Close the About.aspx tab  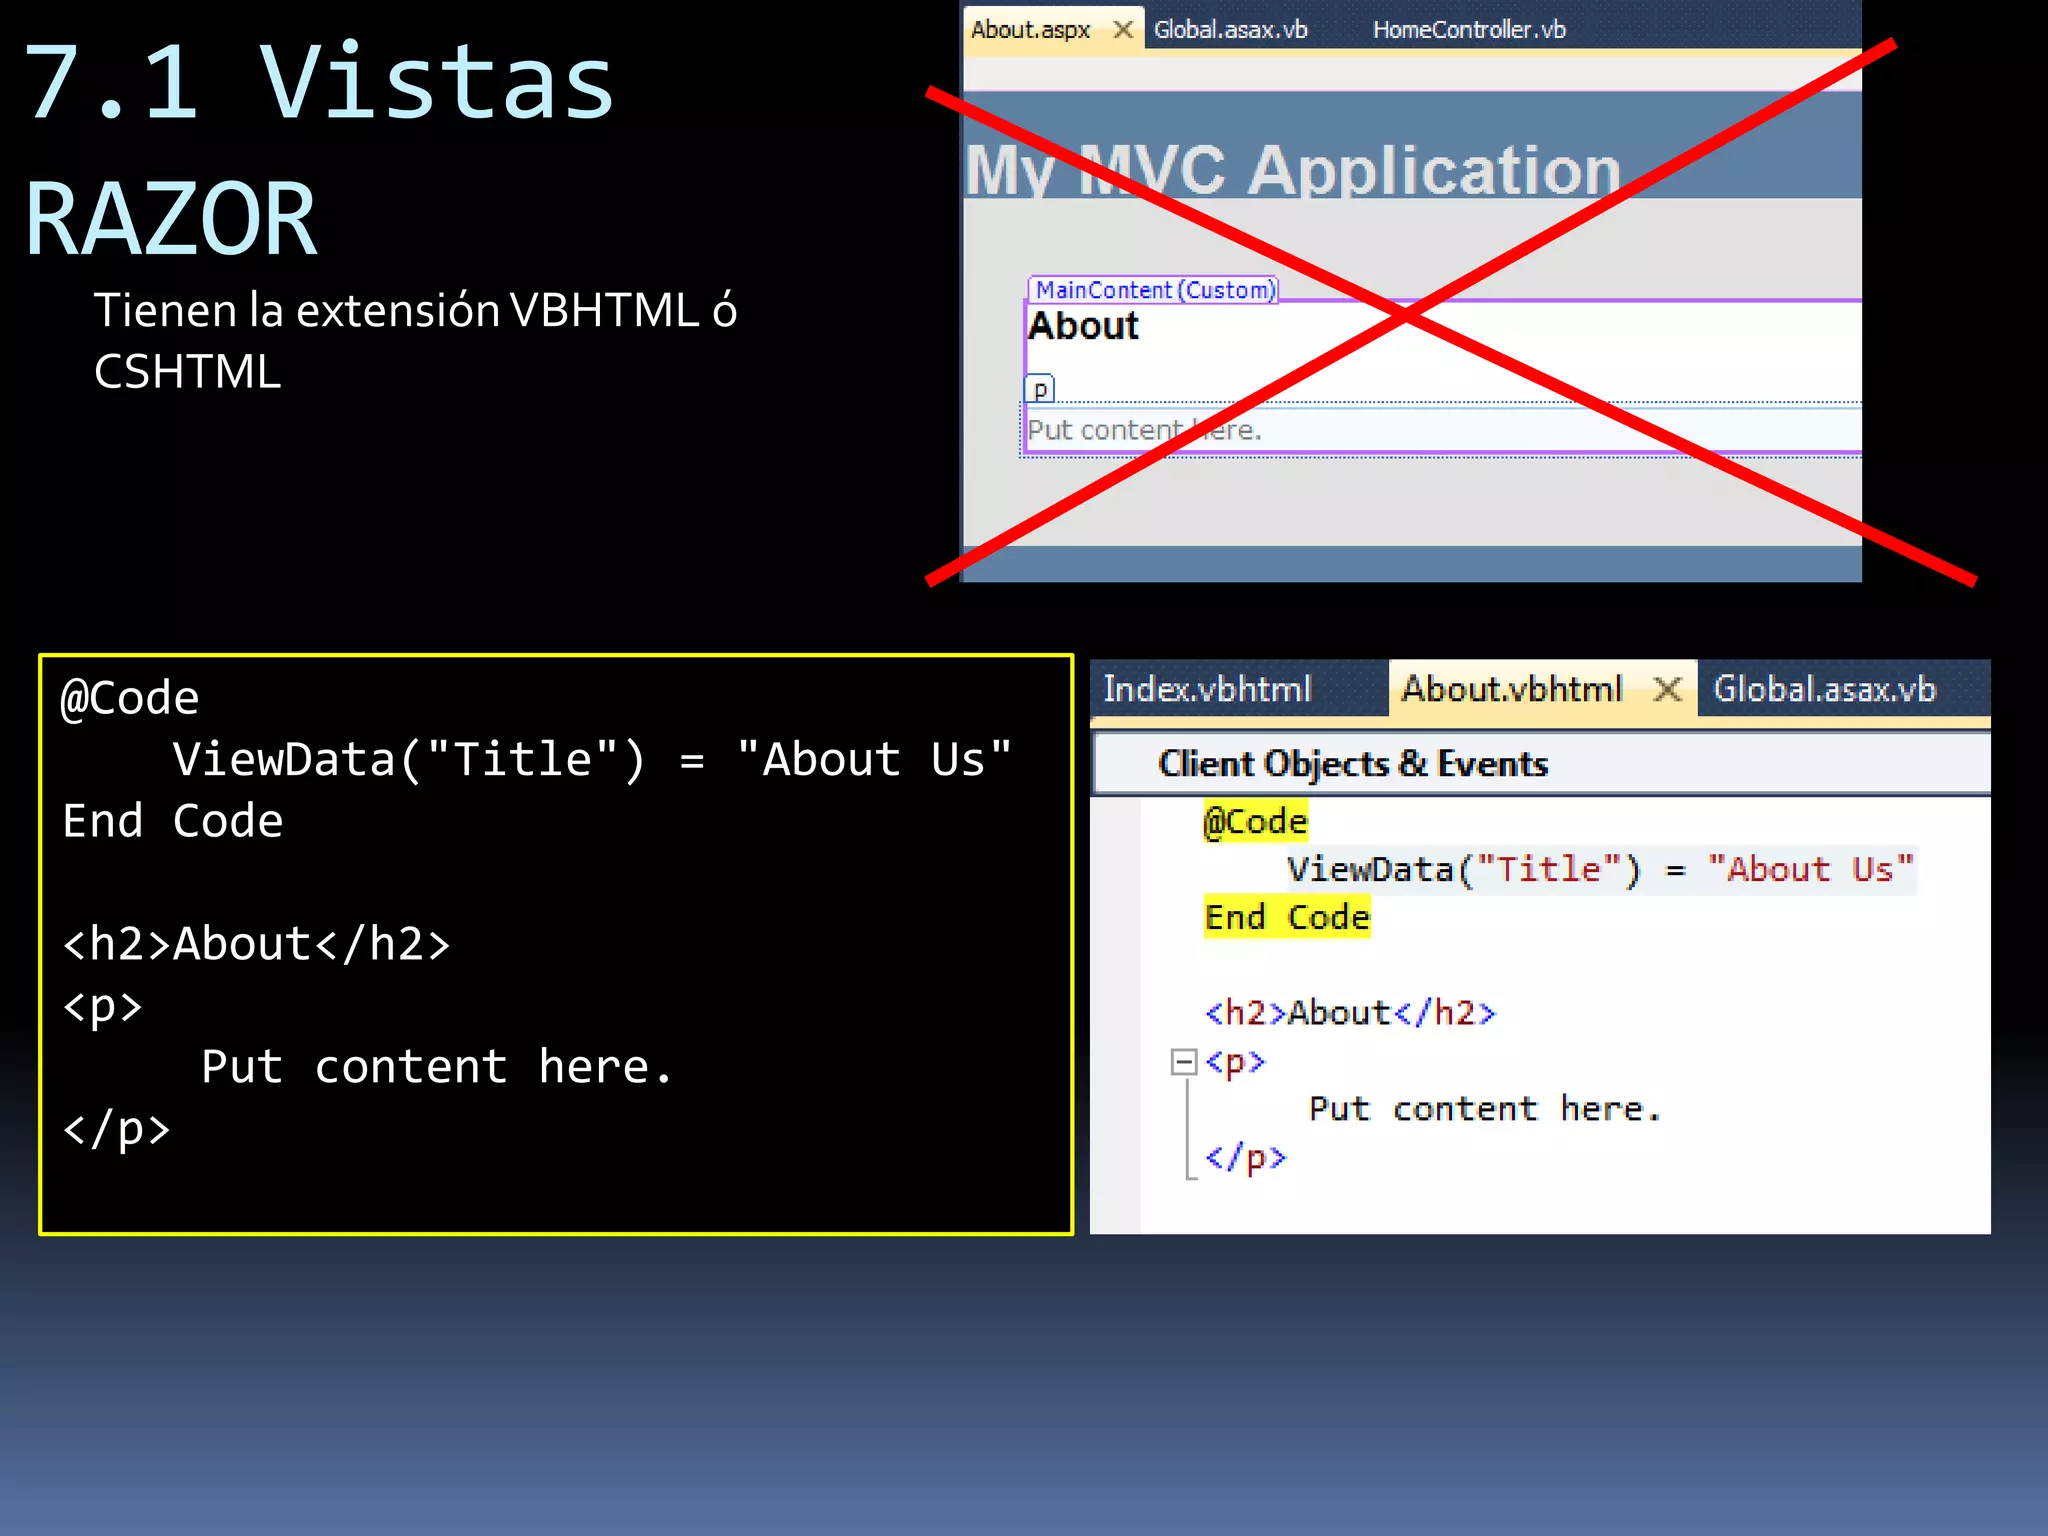(x=1123, y=29)
